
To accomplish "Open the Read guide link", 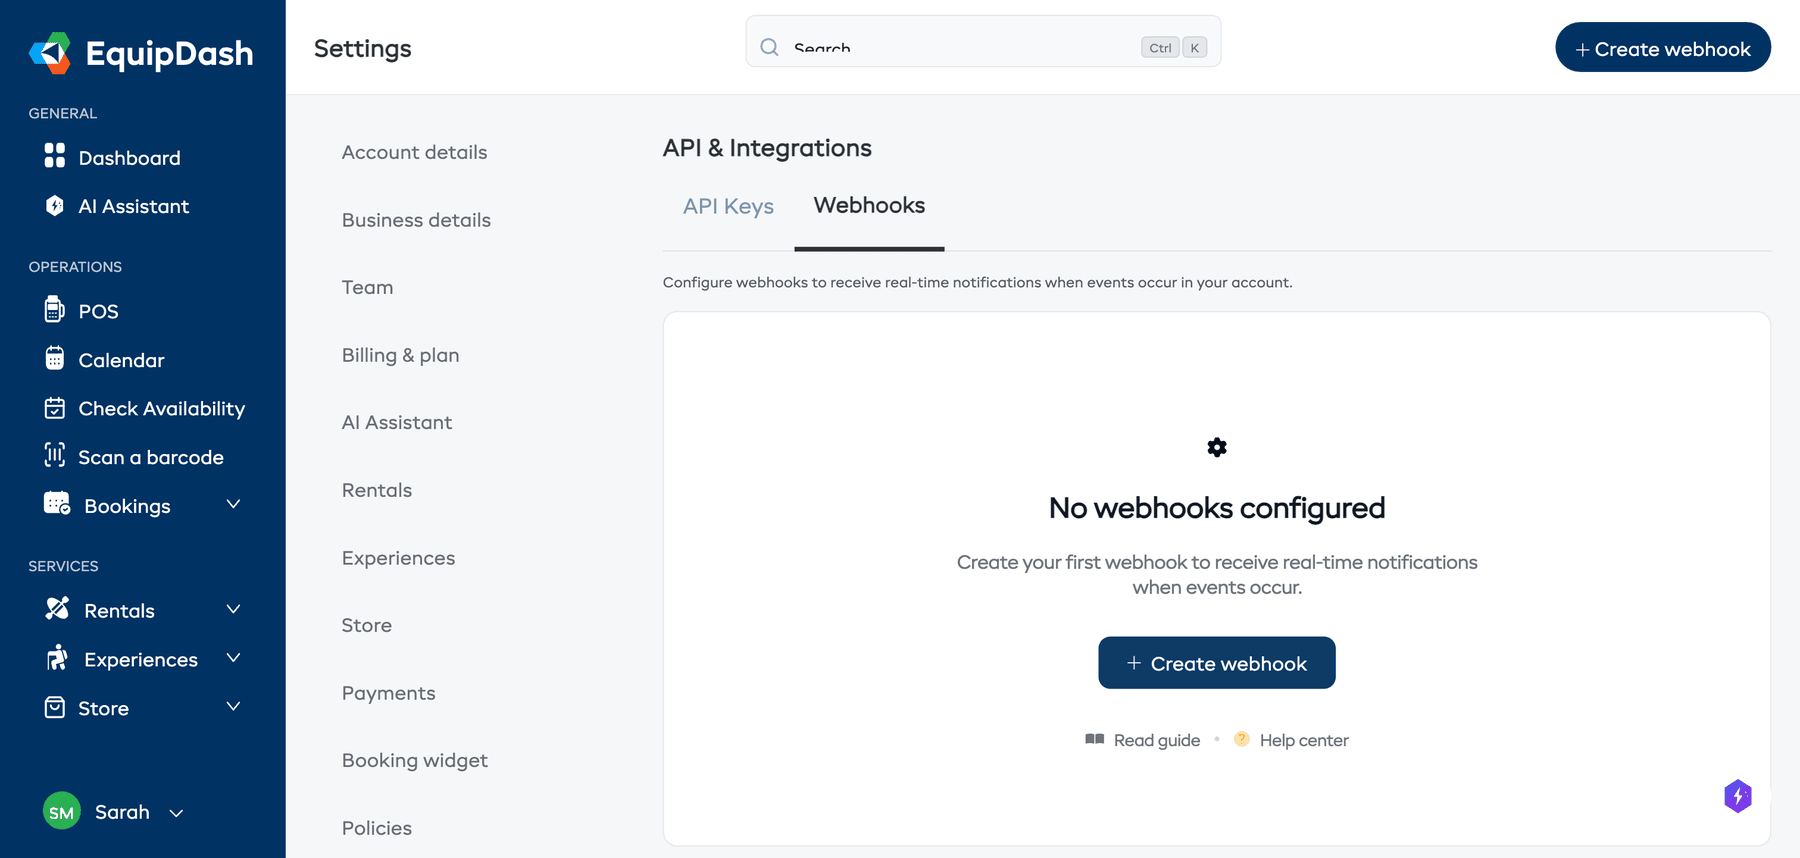I will coord(1156,740).
